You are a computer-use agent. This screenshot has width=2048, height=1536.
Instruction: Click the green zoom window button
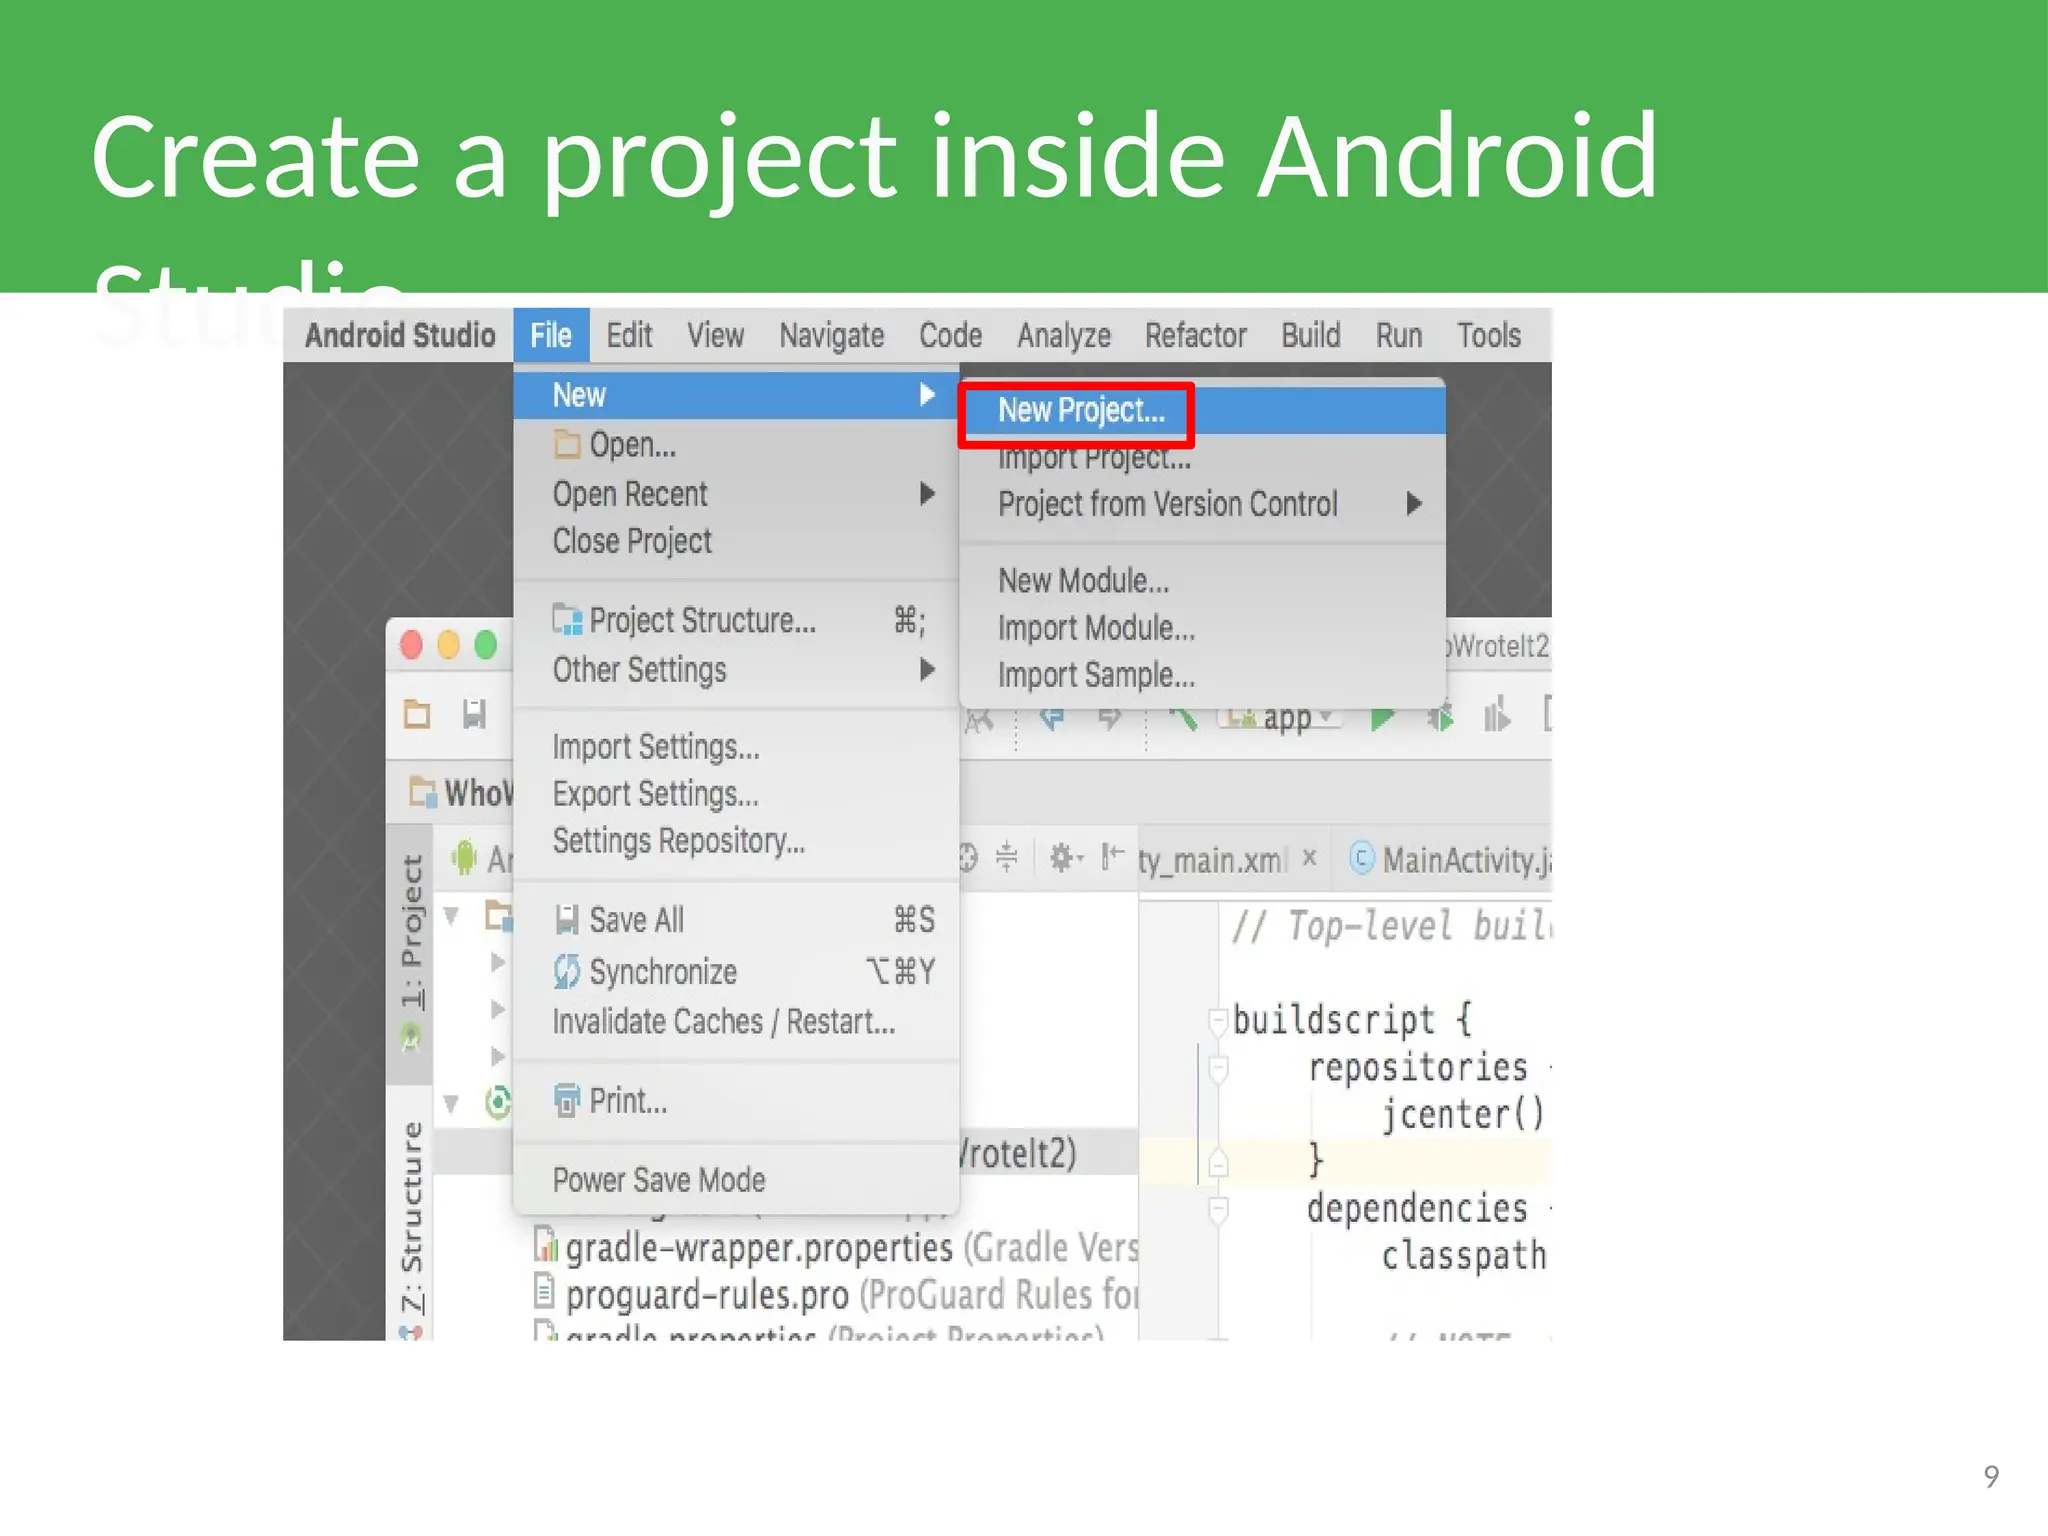486,645
